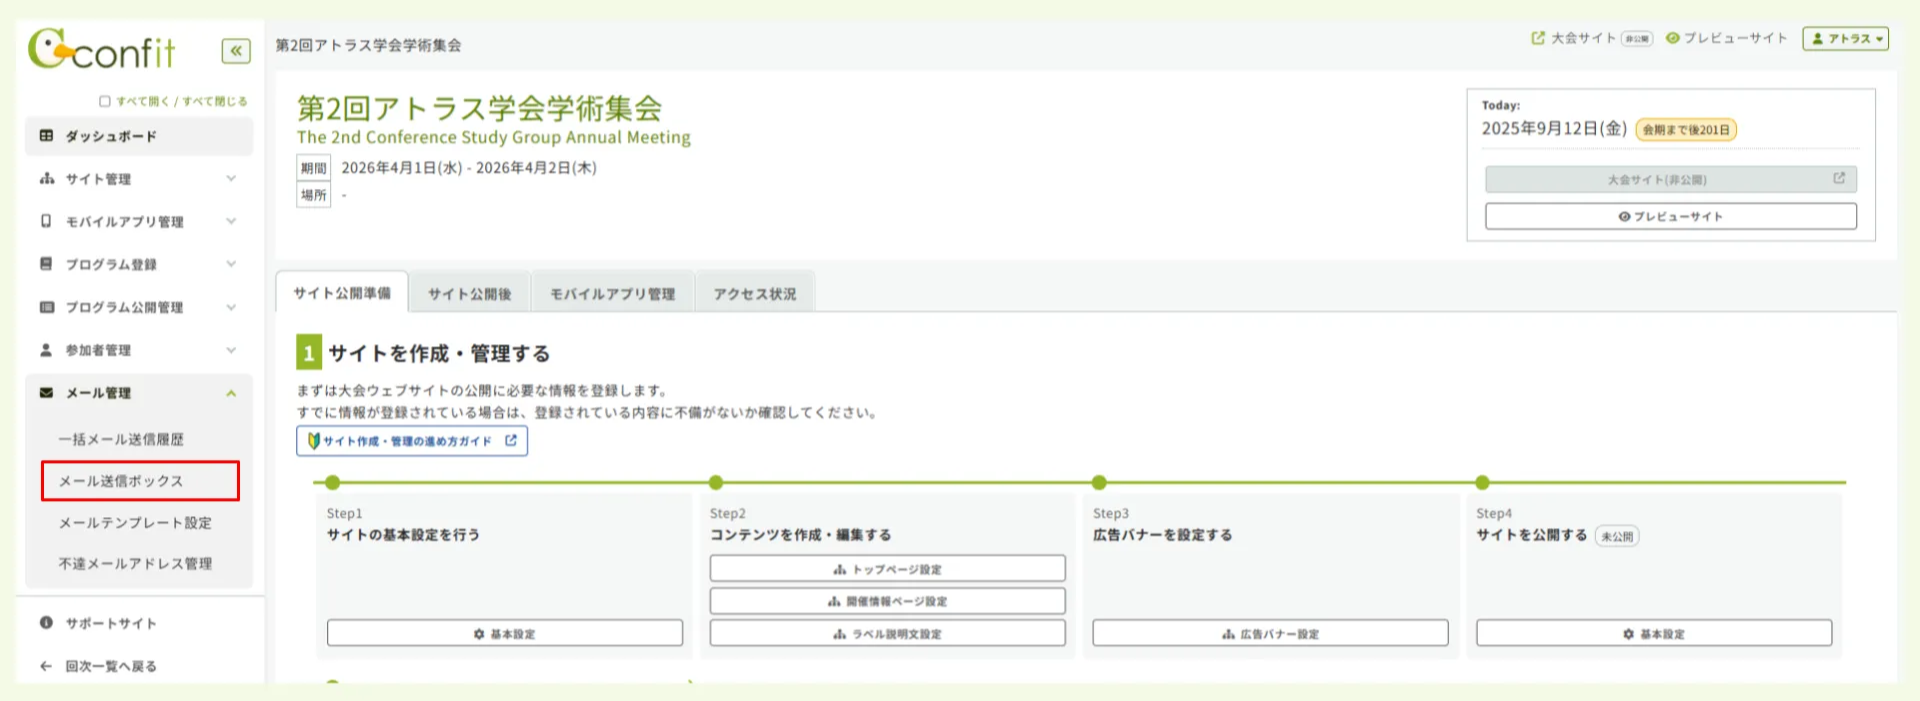Click the eye icon beside top プレビューサイト

(1672, 38)
